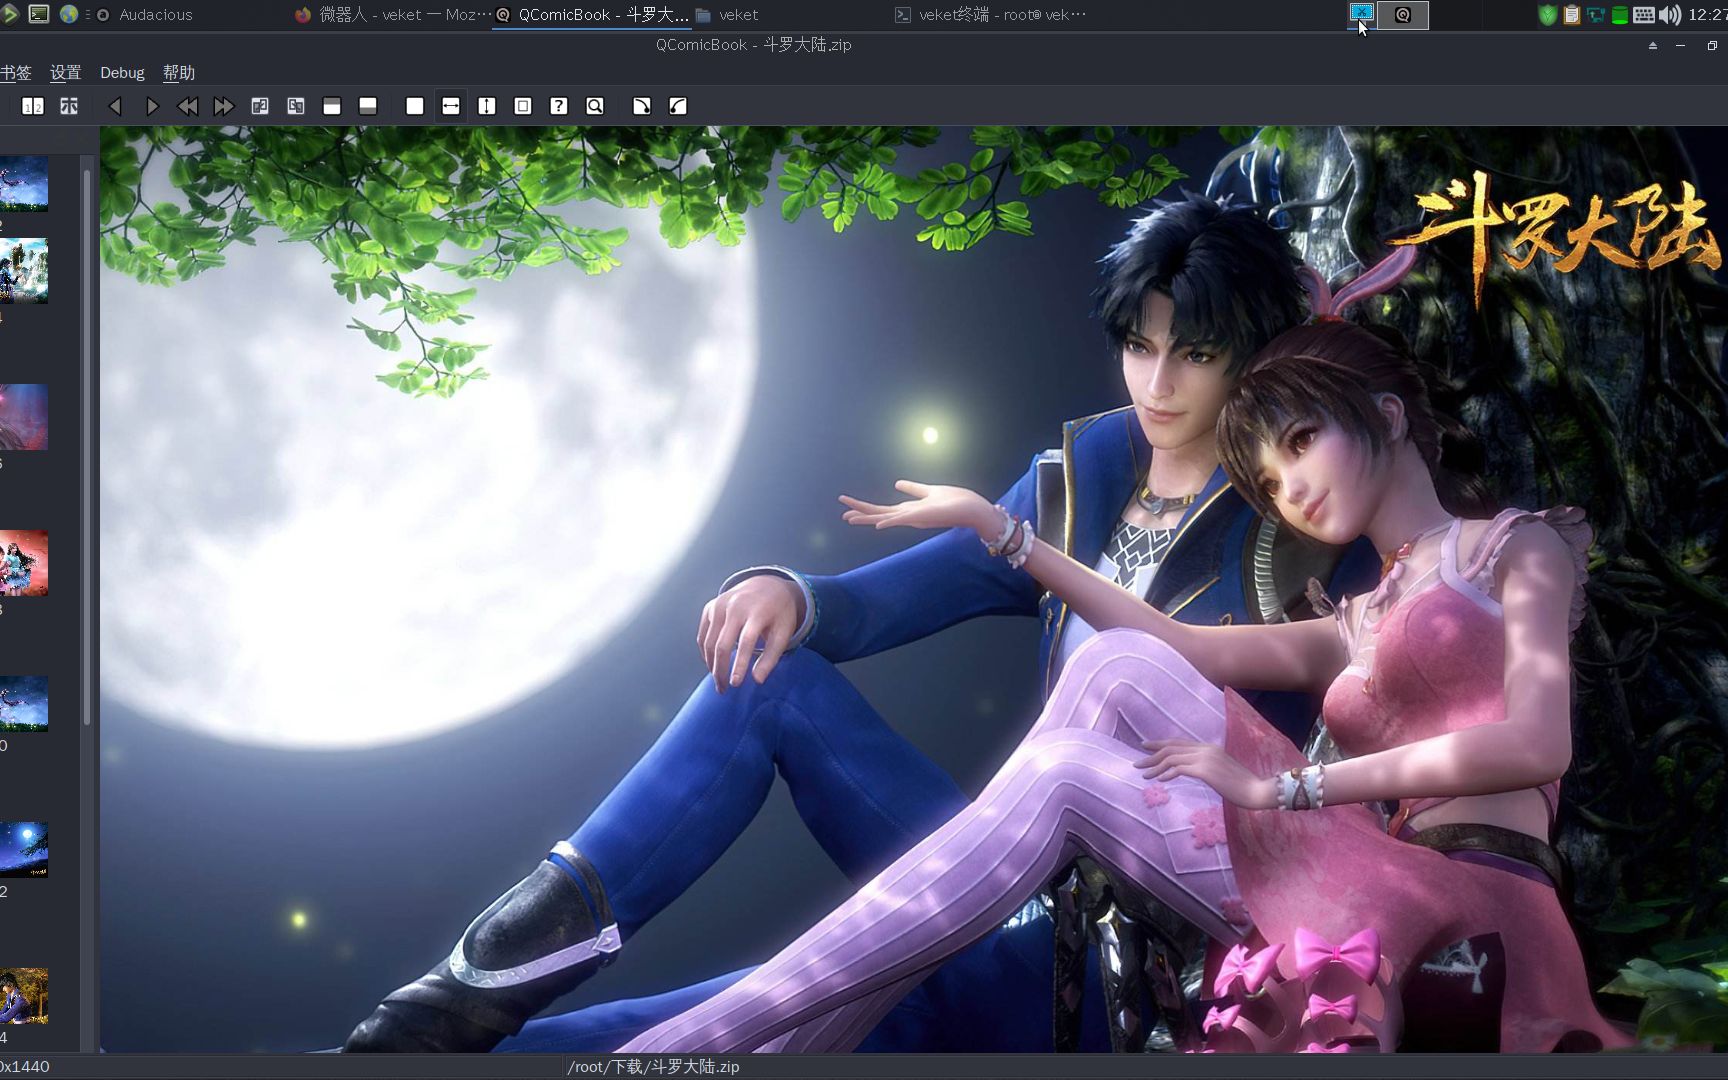This screenshot has height=1080, width=1728.
Task: Go to previous page arrow
Action: 115,106
